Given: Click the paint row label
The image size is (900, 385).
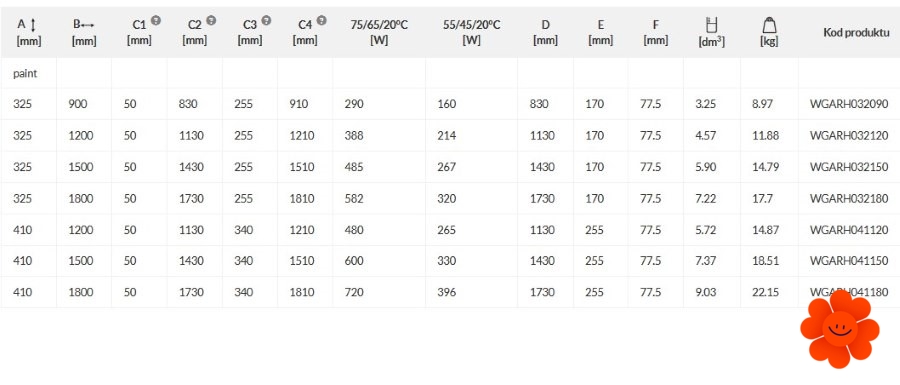Looking at the screenshot, I should [x=25, y=73].
